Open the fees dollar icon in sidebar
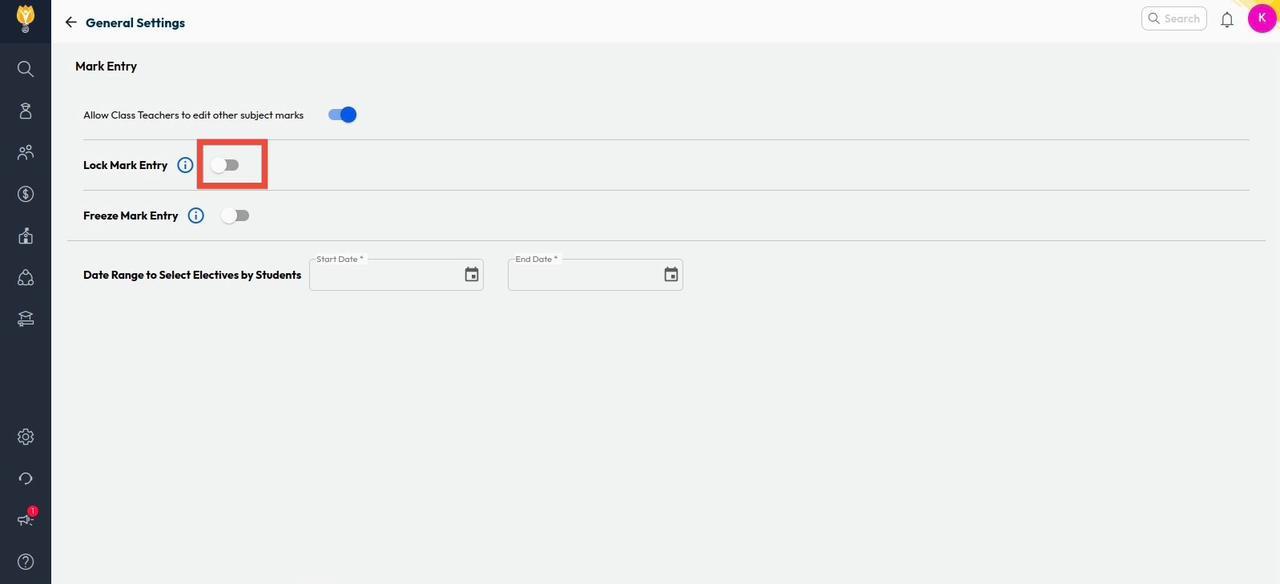The height and width of the screenshot is (584, 1280). (x=26, y=194)
